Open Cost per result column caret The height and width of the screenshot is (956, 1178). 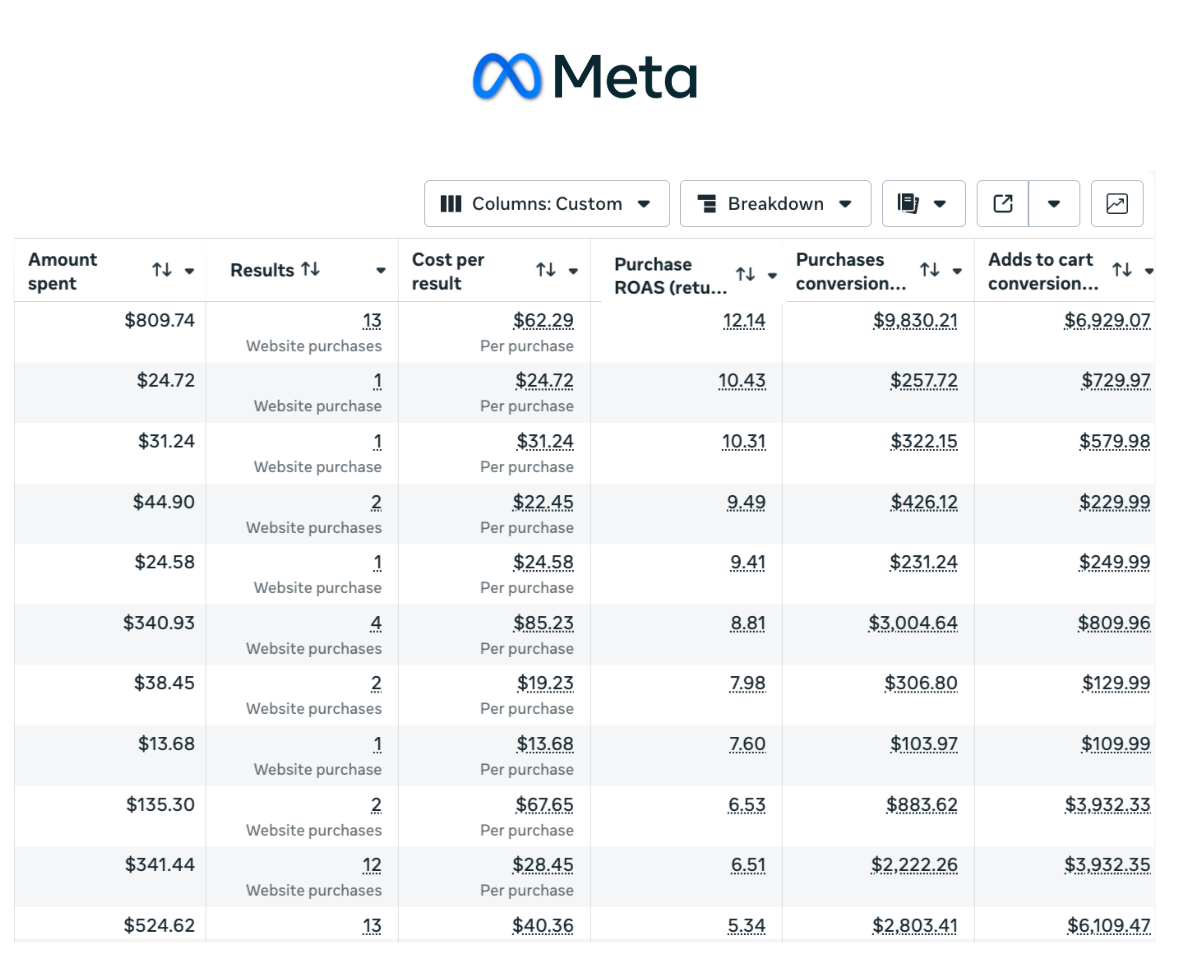click(x=573, y=271)
